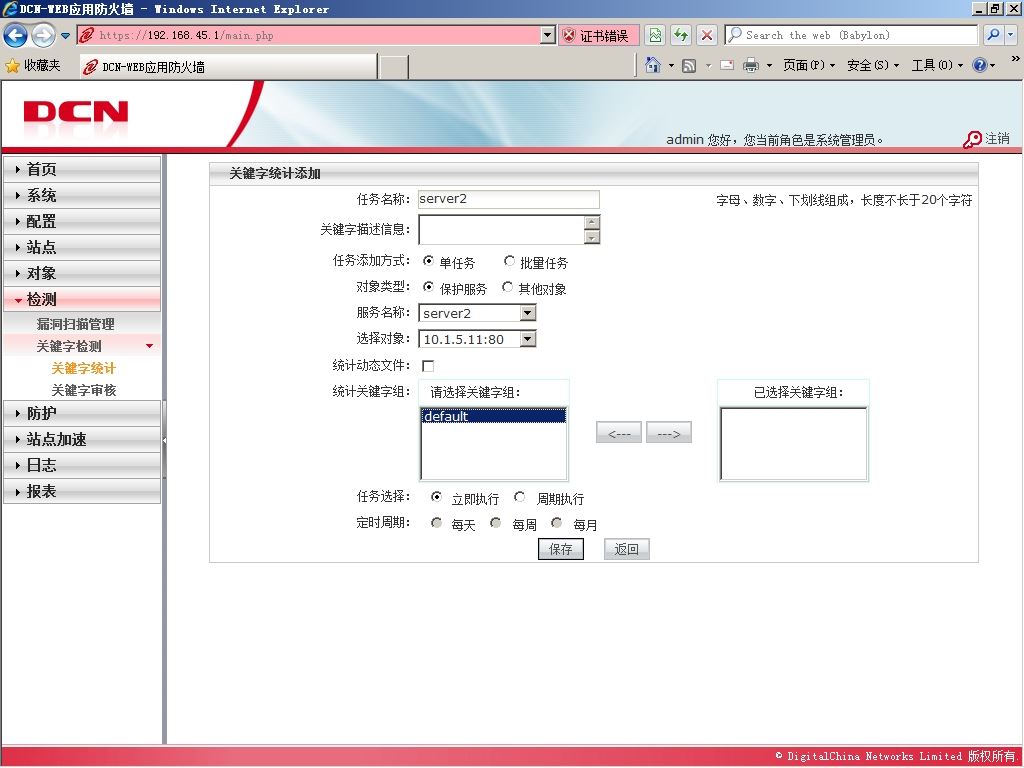Click the compatibility view icon
Screen dimensions: 1024x768
pyautogui.click(x=655, y=35)
